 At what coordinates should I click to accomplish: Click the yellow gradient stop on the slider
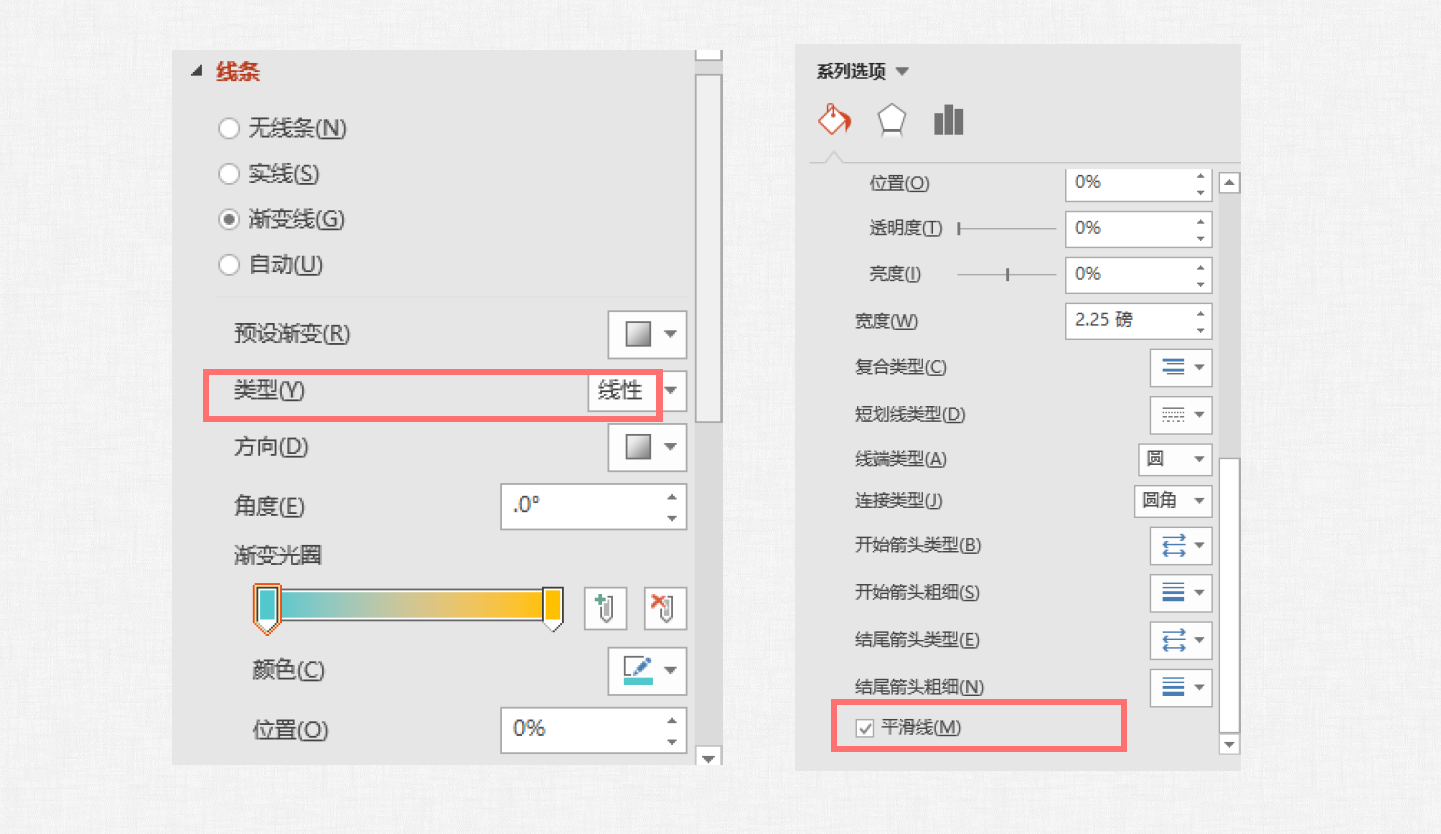[x=552, y=607]
